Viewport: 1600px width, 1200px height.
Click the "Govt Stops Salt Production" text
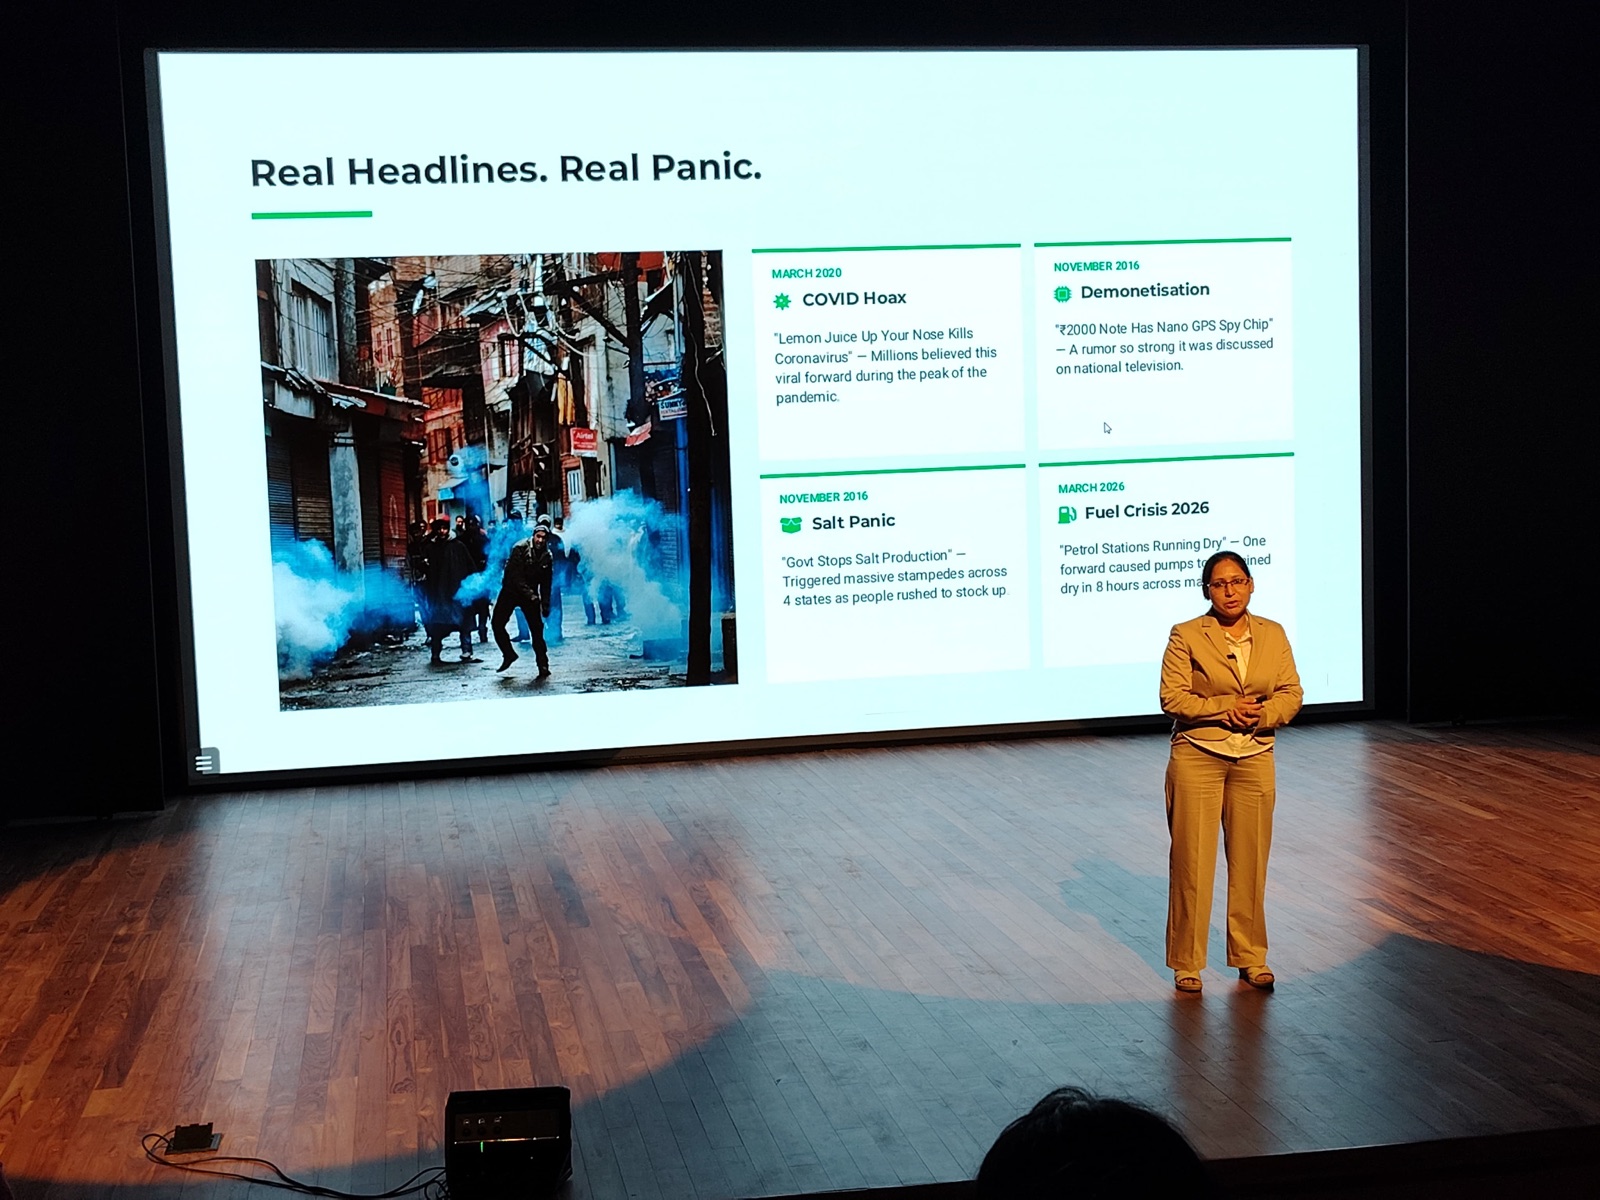[867, 558]
